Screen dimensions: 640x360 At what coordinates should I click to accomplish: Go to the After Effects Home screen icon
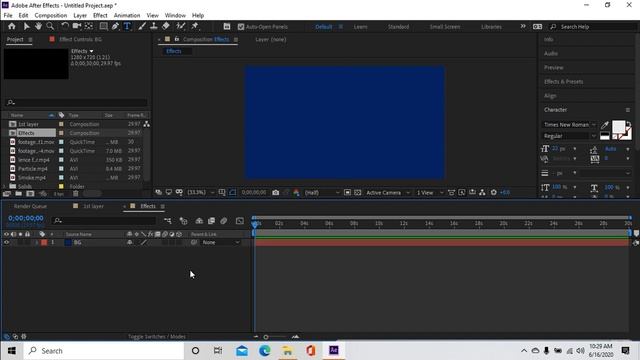point(11,26)
